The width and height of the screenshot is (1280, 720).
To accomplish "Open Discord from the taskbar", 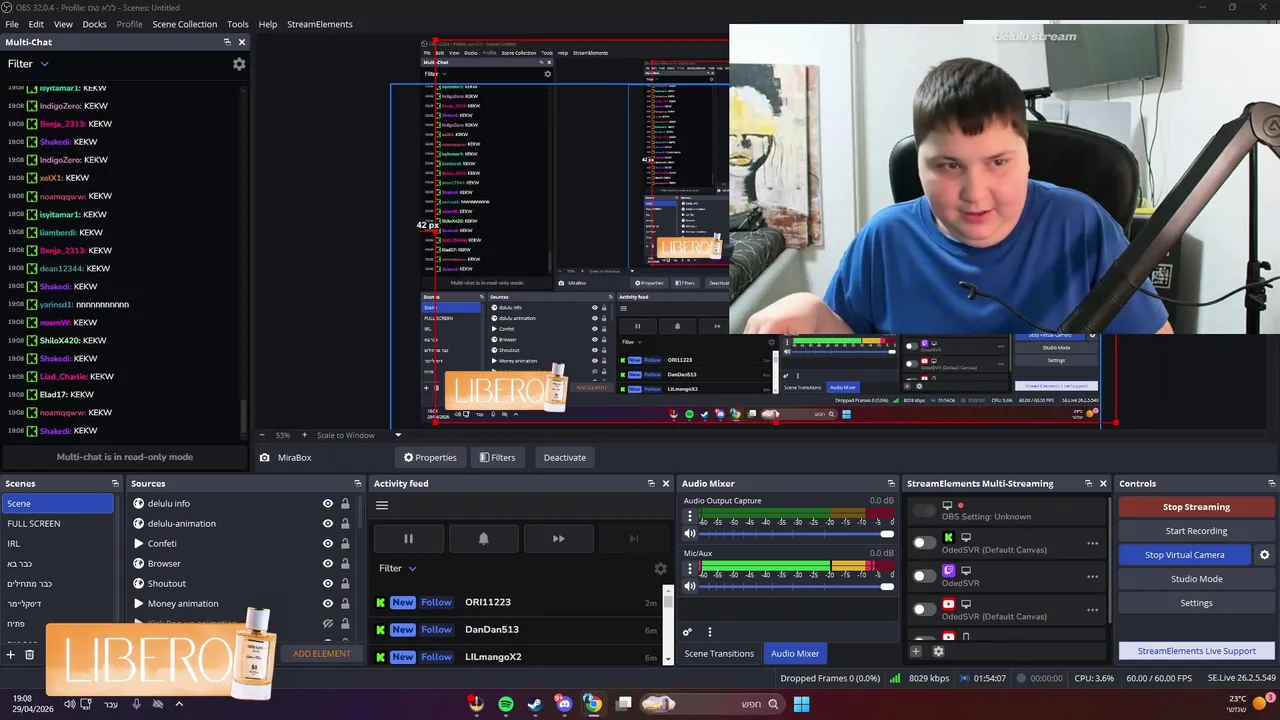I will 564,704.
